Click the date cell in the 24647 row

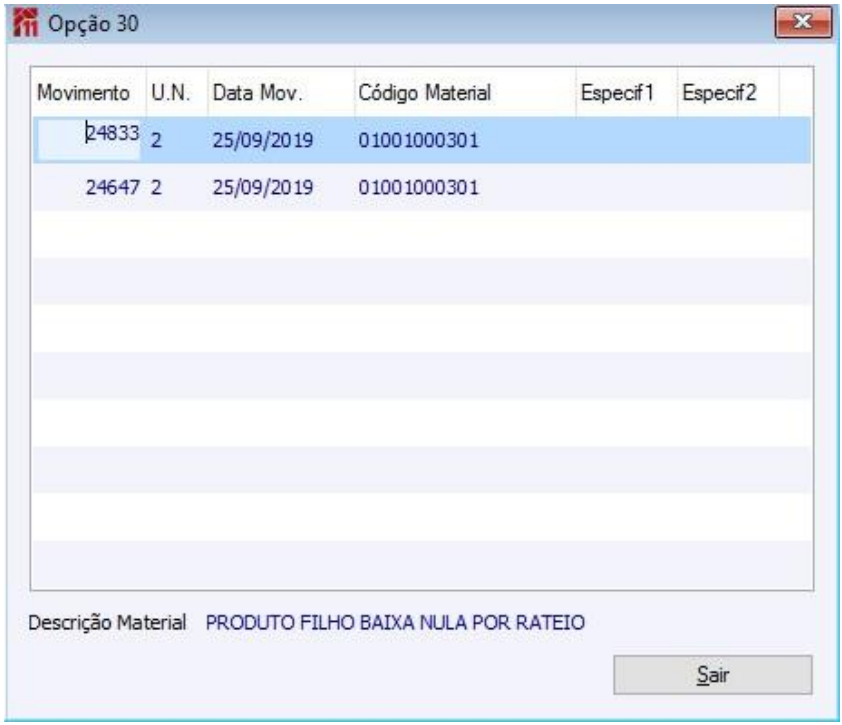pyautogui.click(x=263, y=187)
